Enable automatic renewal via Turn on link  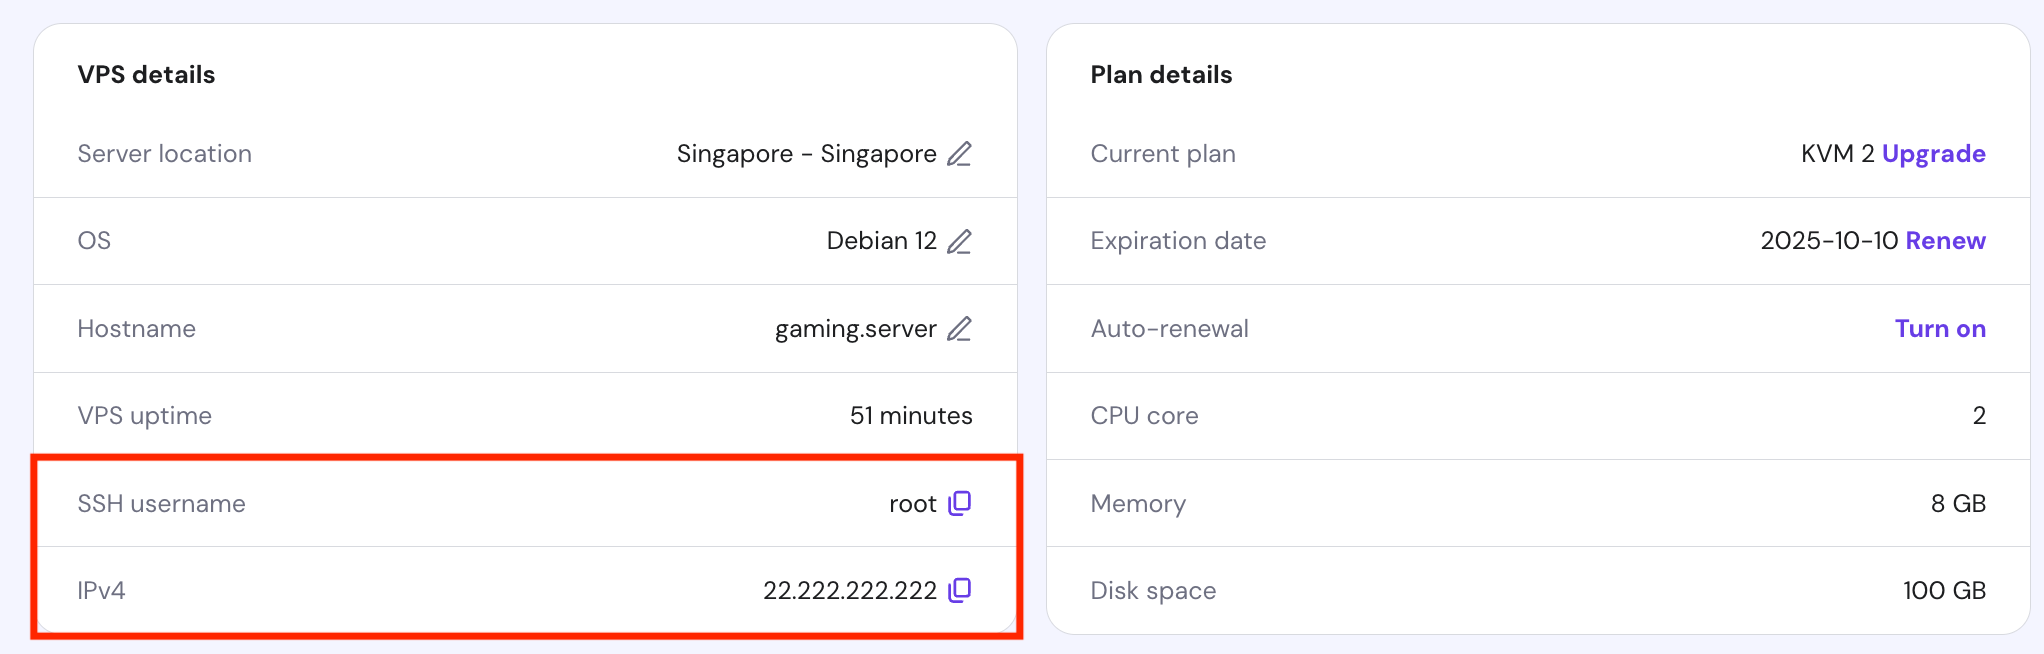1940,328
